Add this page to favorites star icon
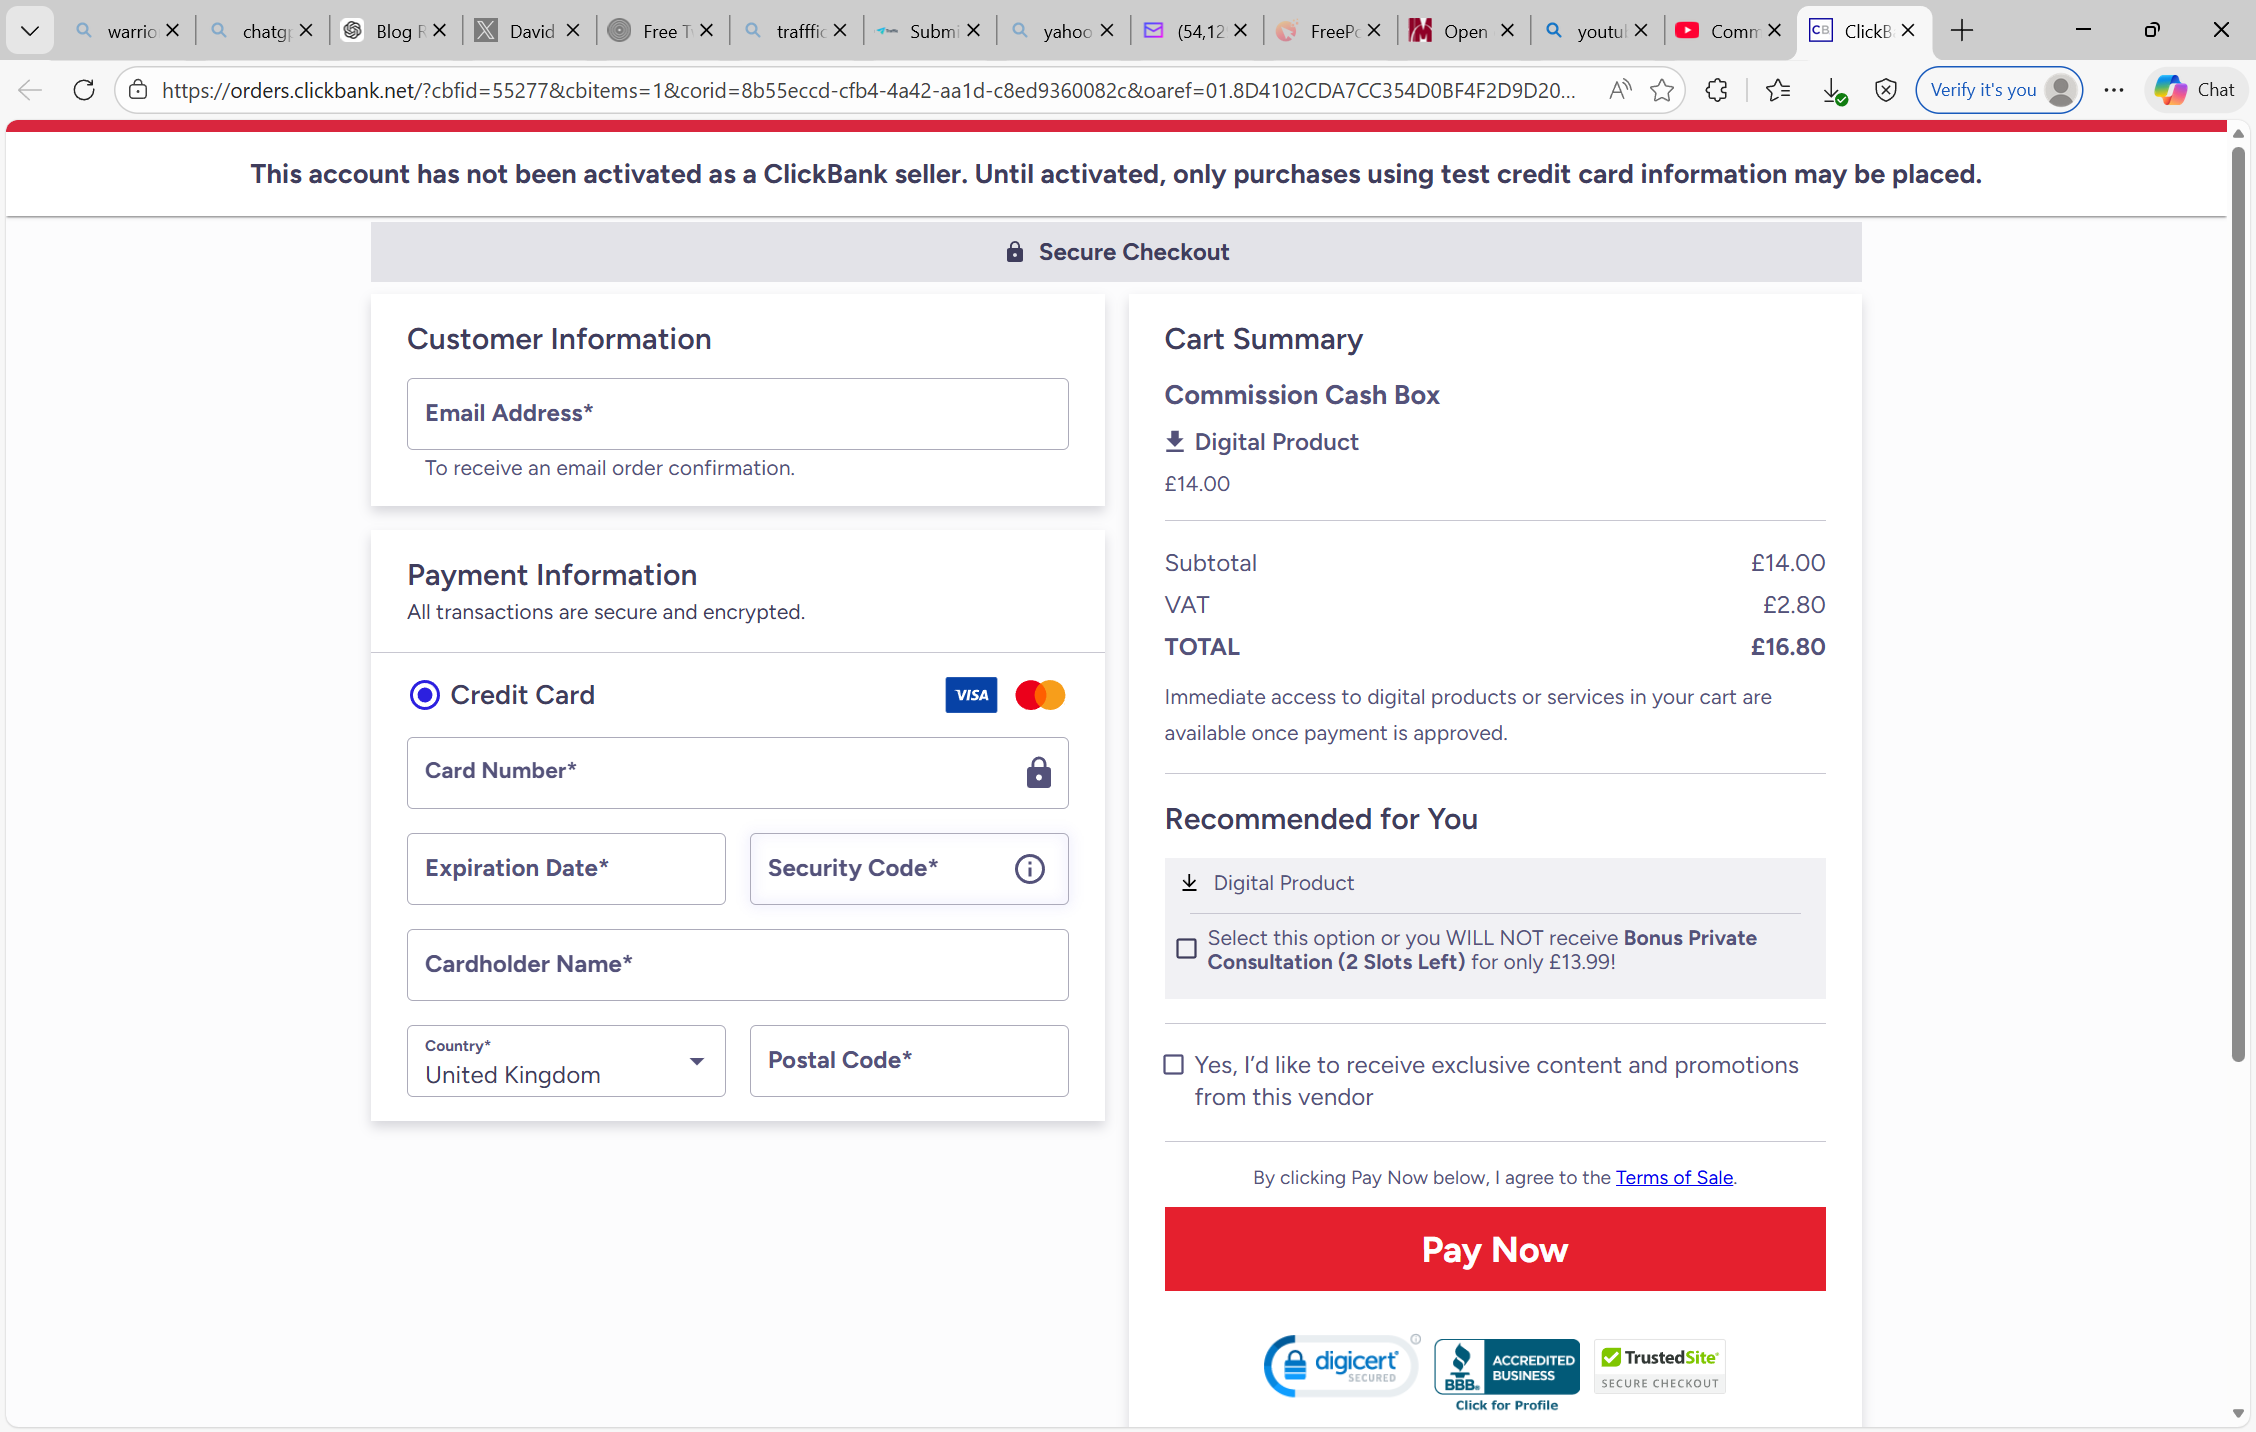2256x1432 pixels. 1662,90
